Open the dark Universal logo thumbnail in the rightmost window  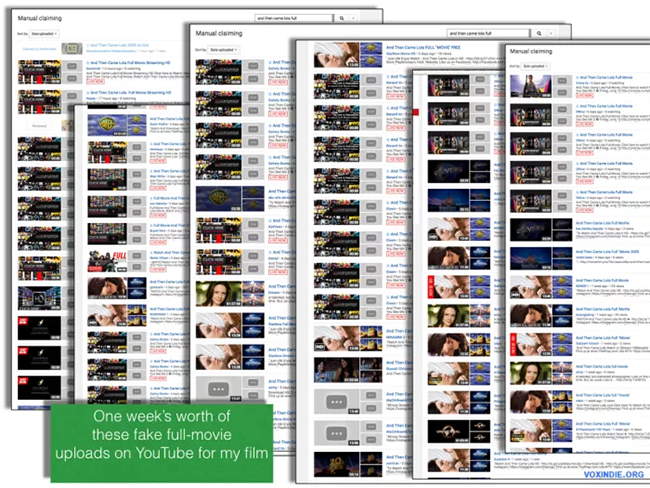[531, 230]
